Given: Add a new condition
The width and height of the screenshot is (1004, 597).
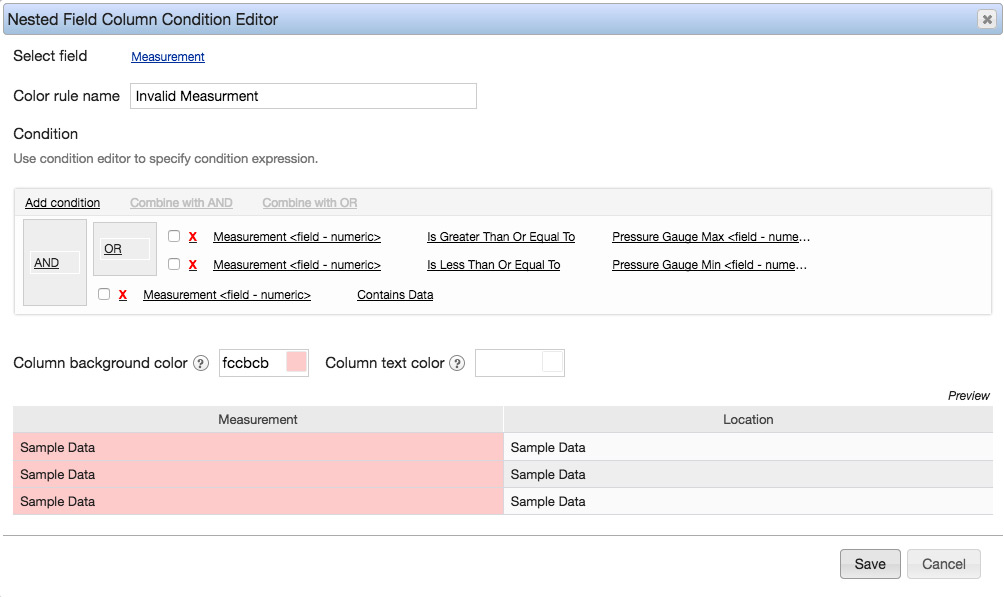Looking at the screenshot, I should tap(62, 202).
